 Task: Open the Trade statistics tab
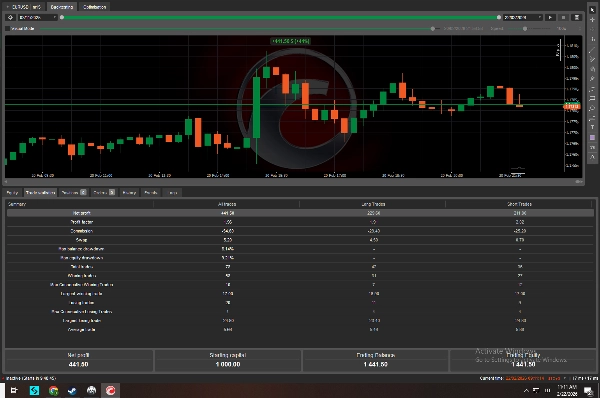click(41, 192)
